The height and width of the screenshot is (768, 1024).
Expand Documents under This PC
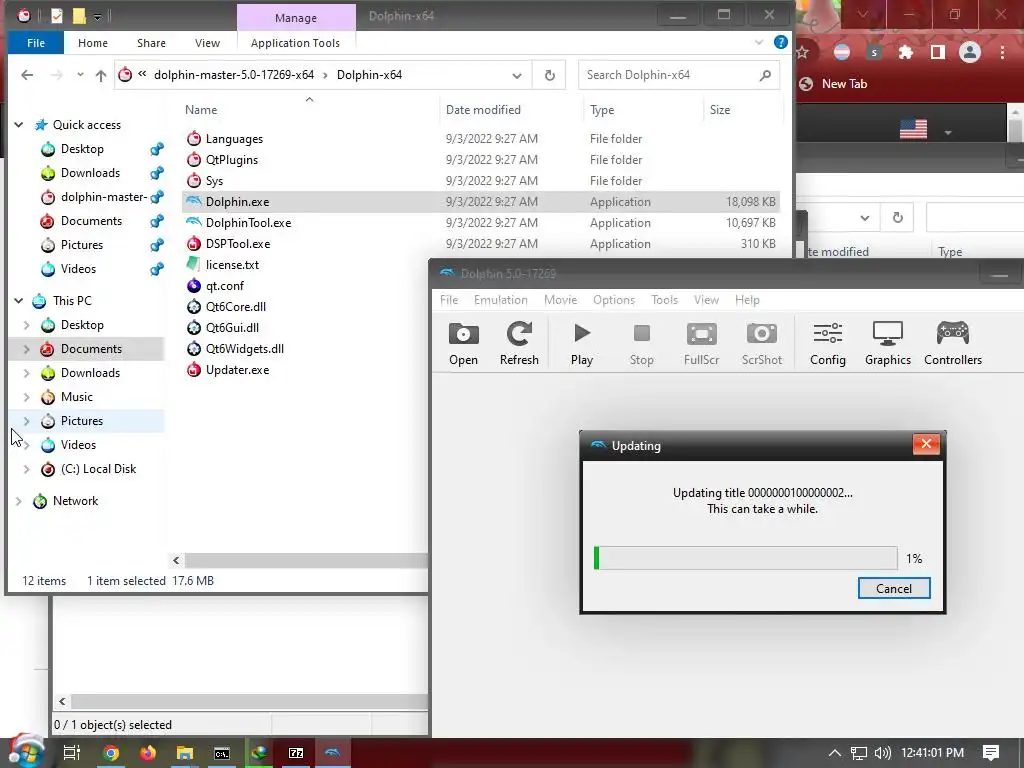pyautogui.click(x=27, y=349)
